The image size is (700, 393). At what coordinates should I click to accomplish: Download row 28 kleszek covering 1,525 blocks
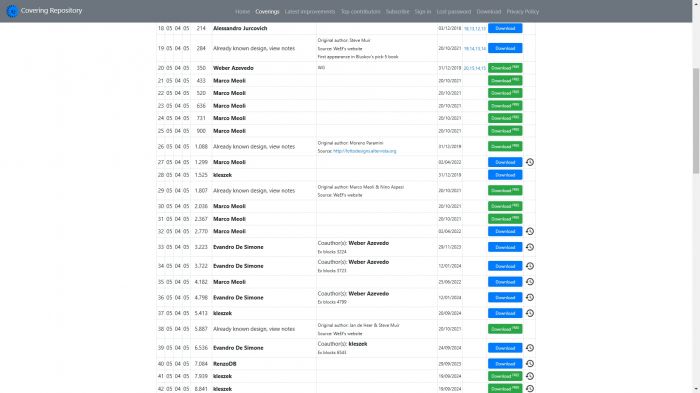click(x=505, y=175)
